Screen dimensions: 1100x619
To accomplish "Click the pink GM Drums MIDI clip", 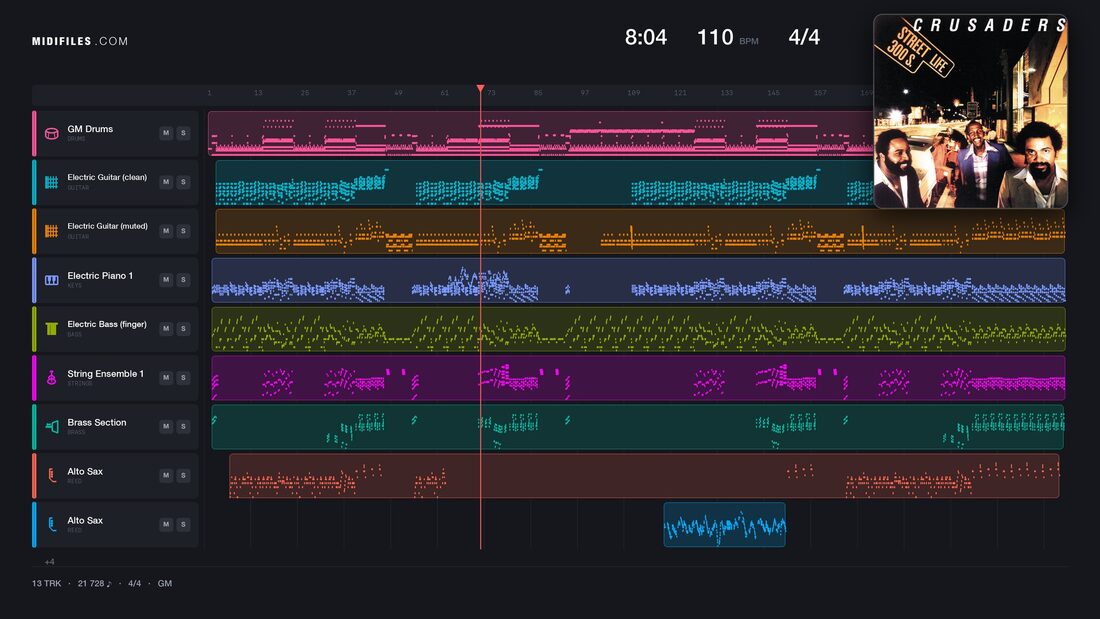I will pyautogui.click(x=541, y=133).
